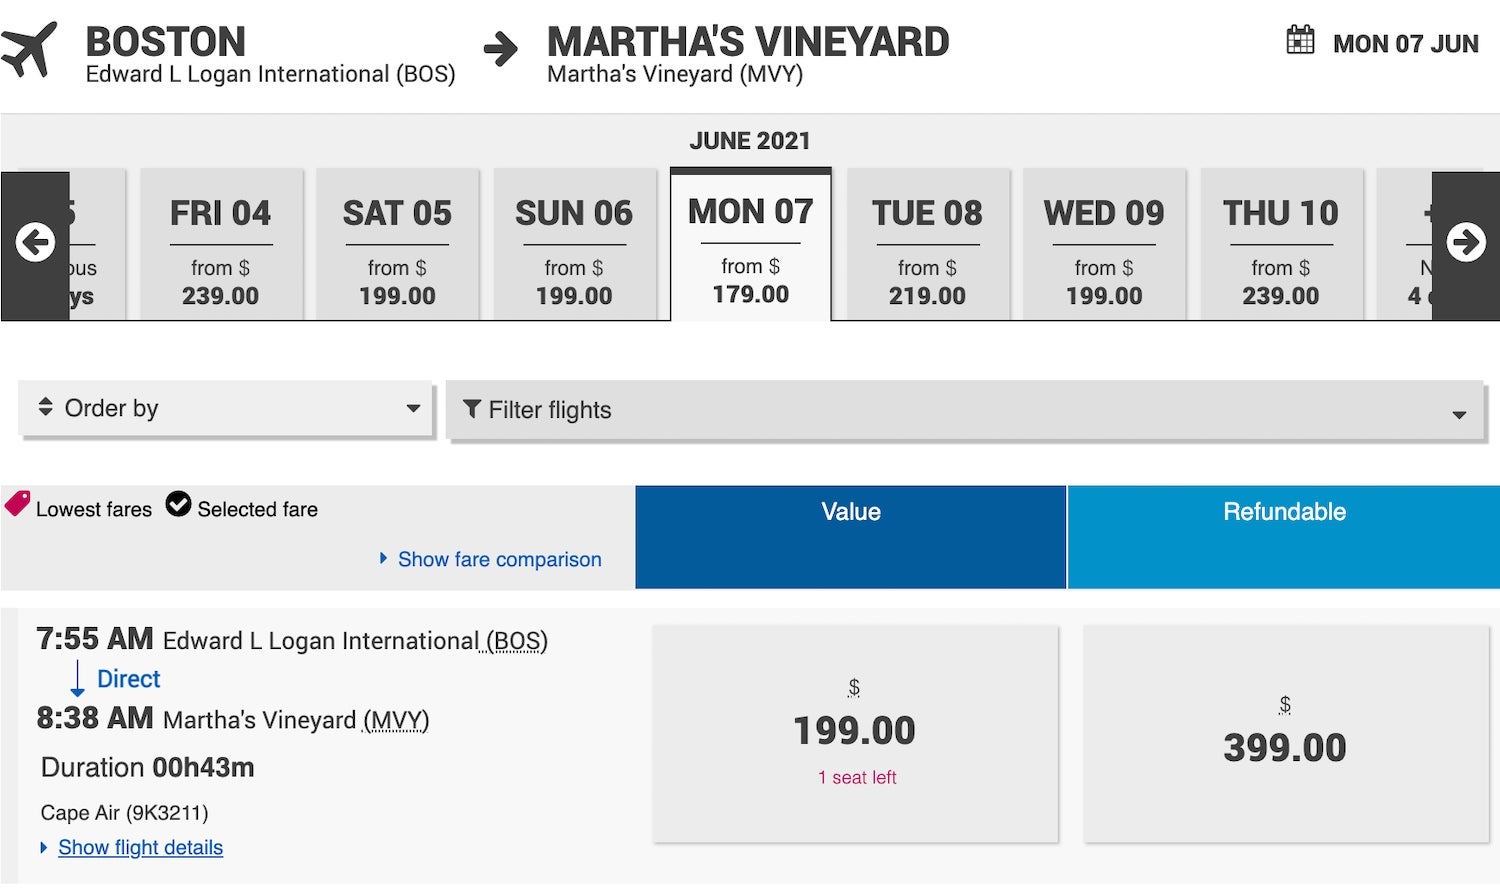Choose the SAT 05 date tab
Viewport: 1500px width, 888px height.
(x=397, y=247)
